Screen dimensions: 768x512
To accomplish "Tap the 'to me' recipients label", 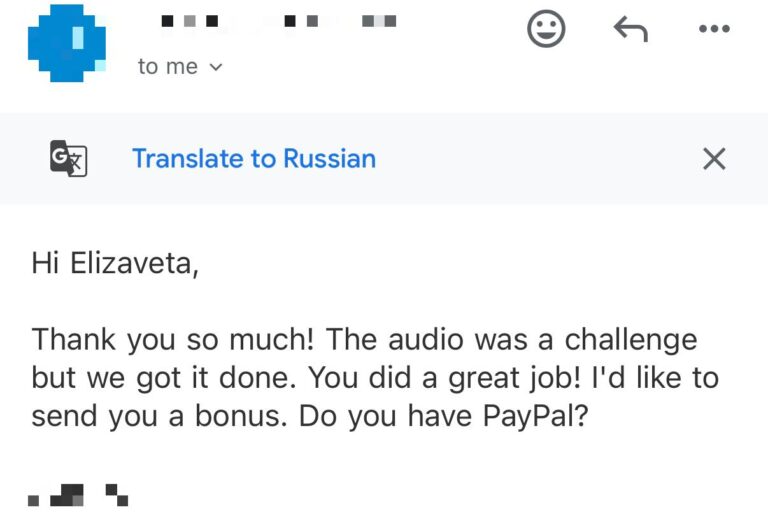I will [168, 67].
